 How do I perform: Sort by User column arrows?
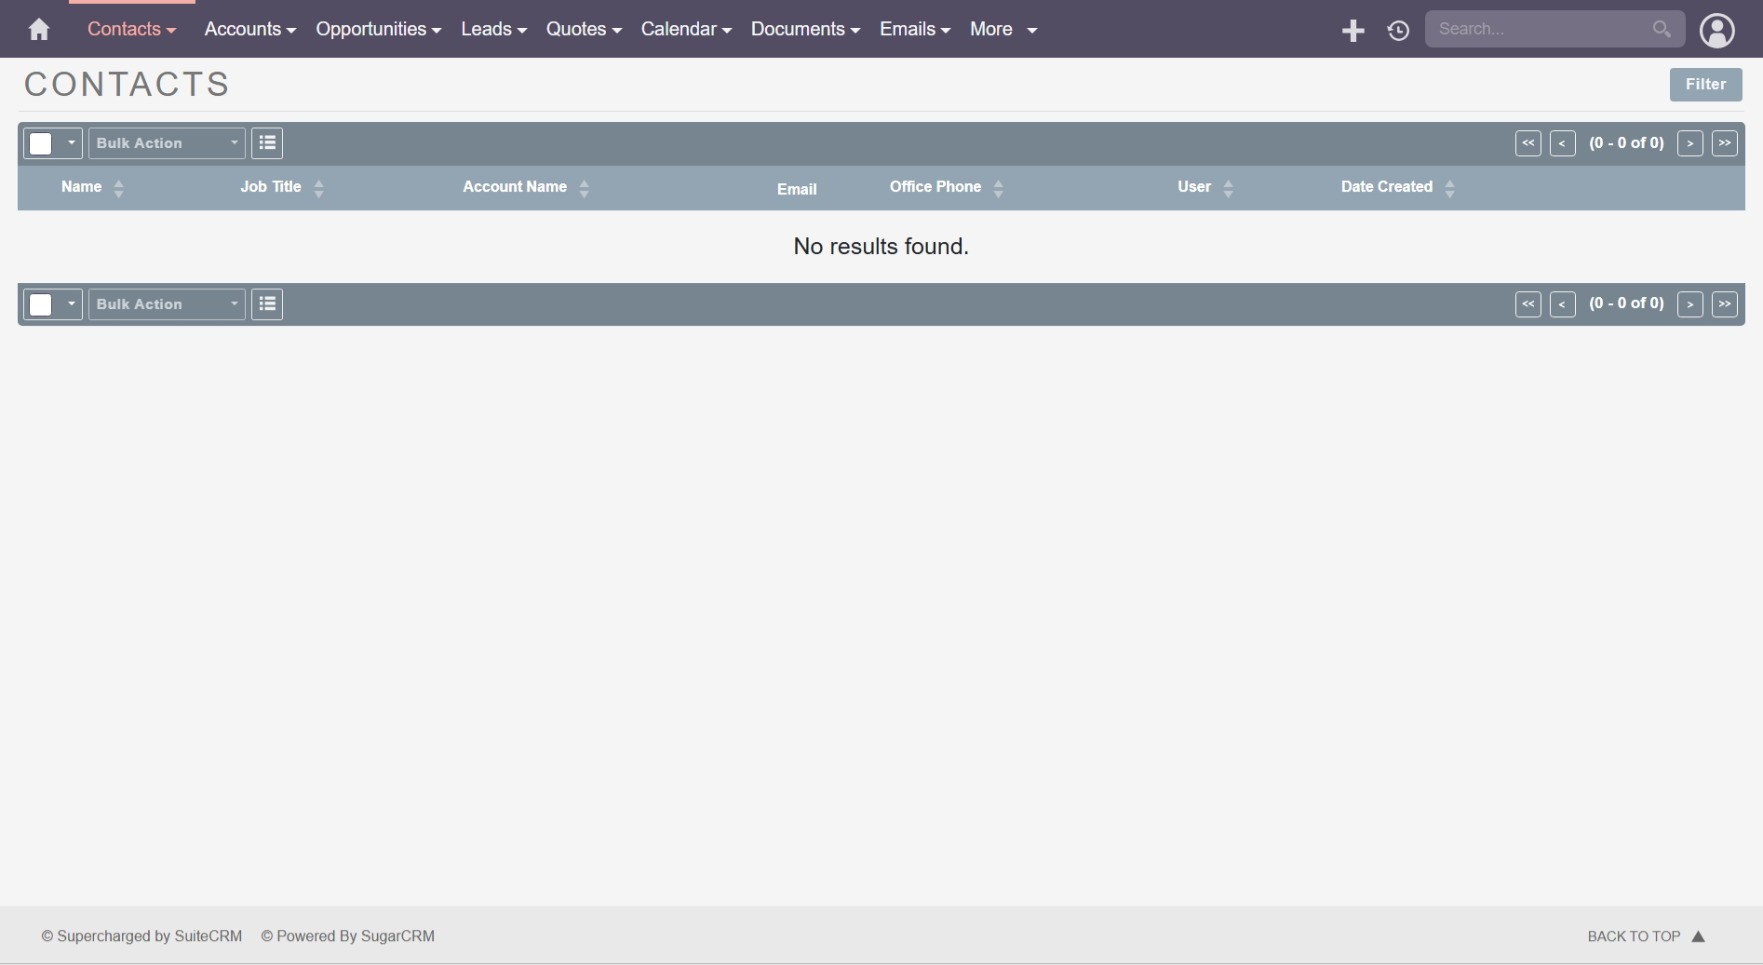1228,188
